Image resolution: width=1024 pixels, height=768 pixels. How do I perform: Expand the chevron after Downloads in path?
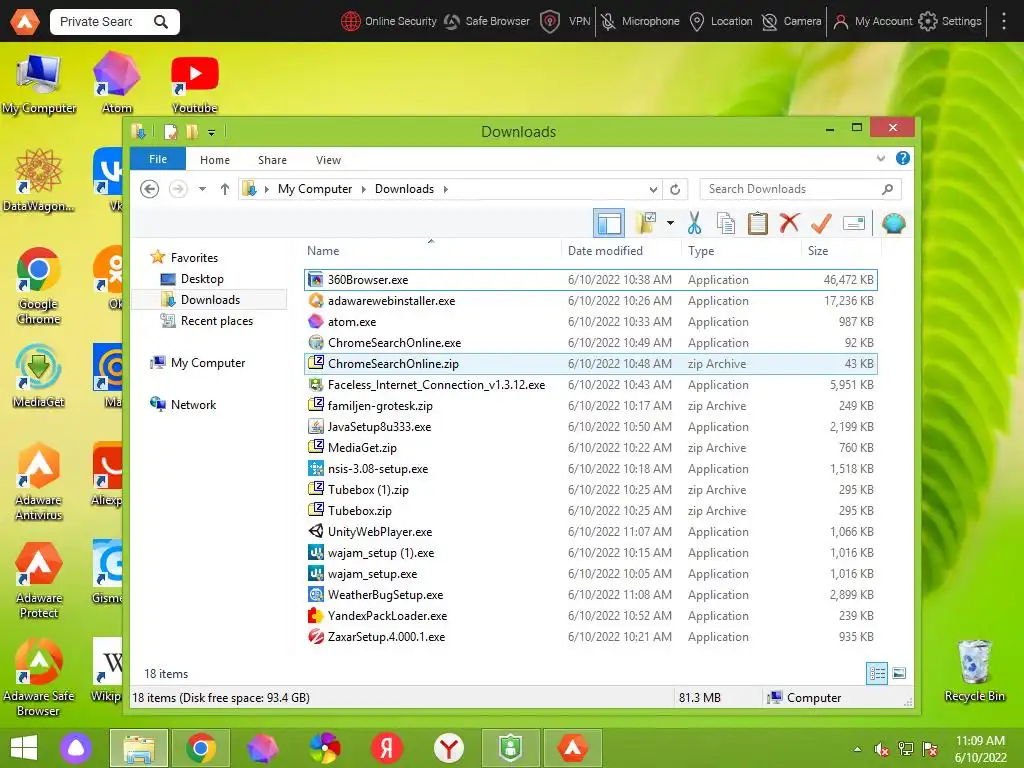pyautogui.click(x=445, y=189)
